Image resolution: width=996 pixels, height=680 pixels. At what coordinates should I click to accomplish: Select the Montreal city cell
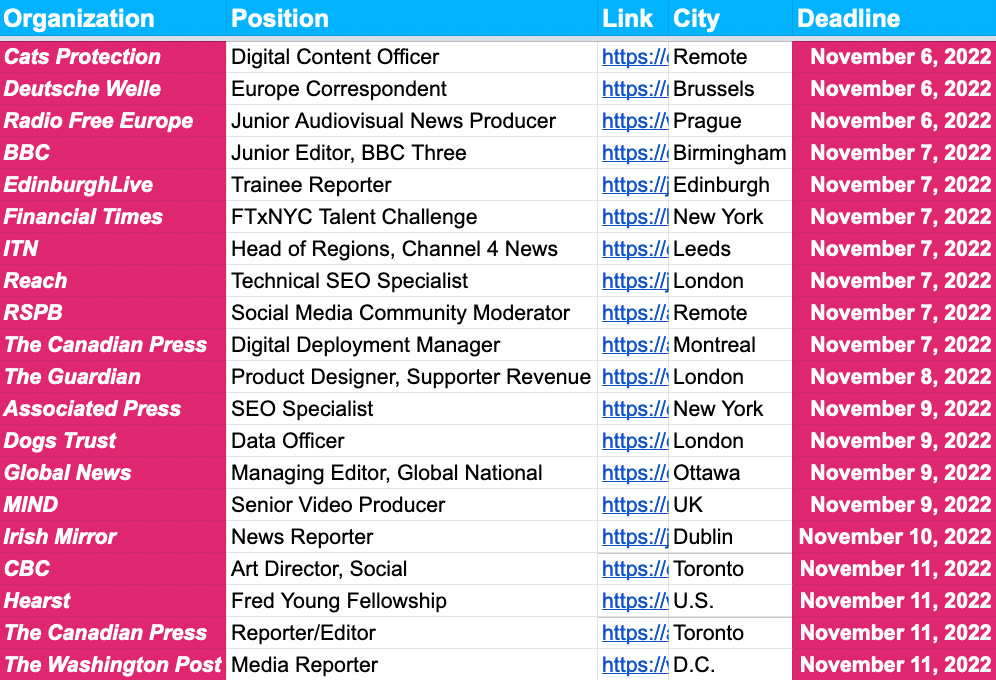730,345
